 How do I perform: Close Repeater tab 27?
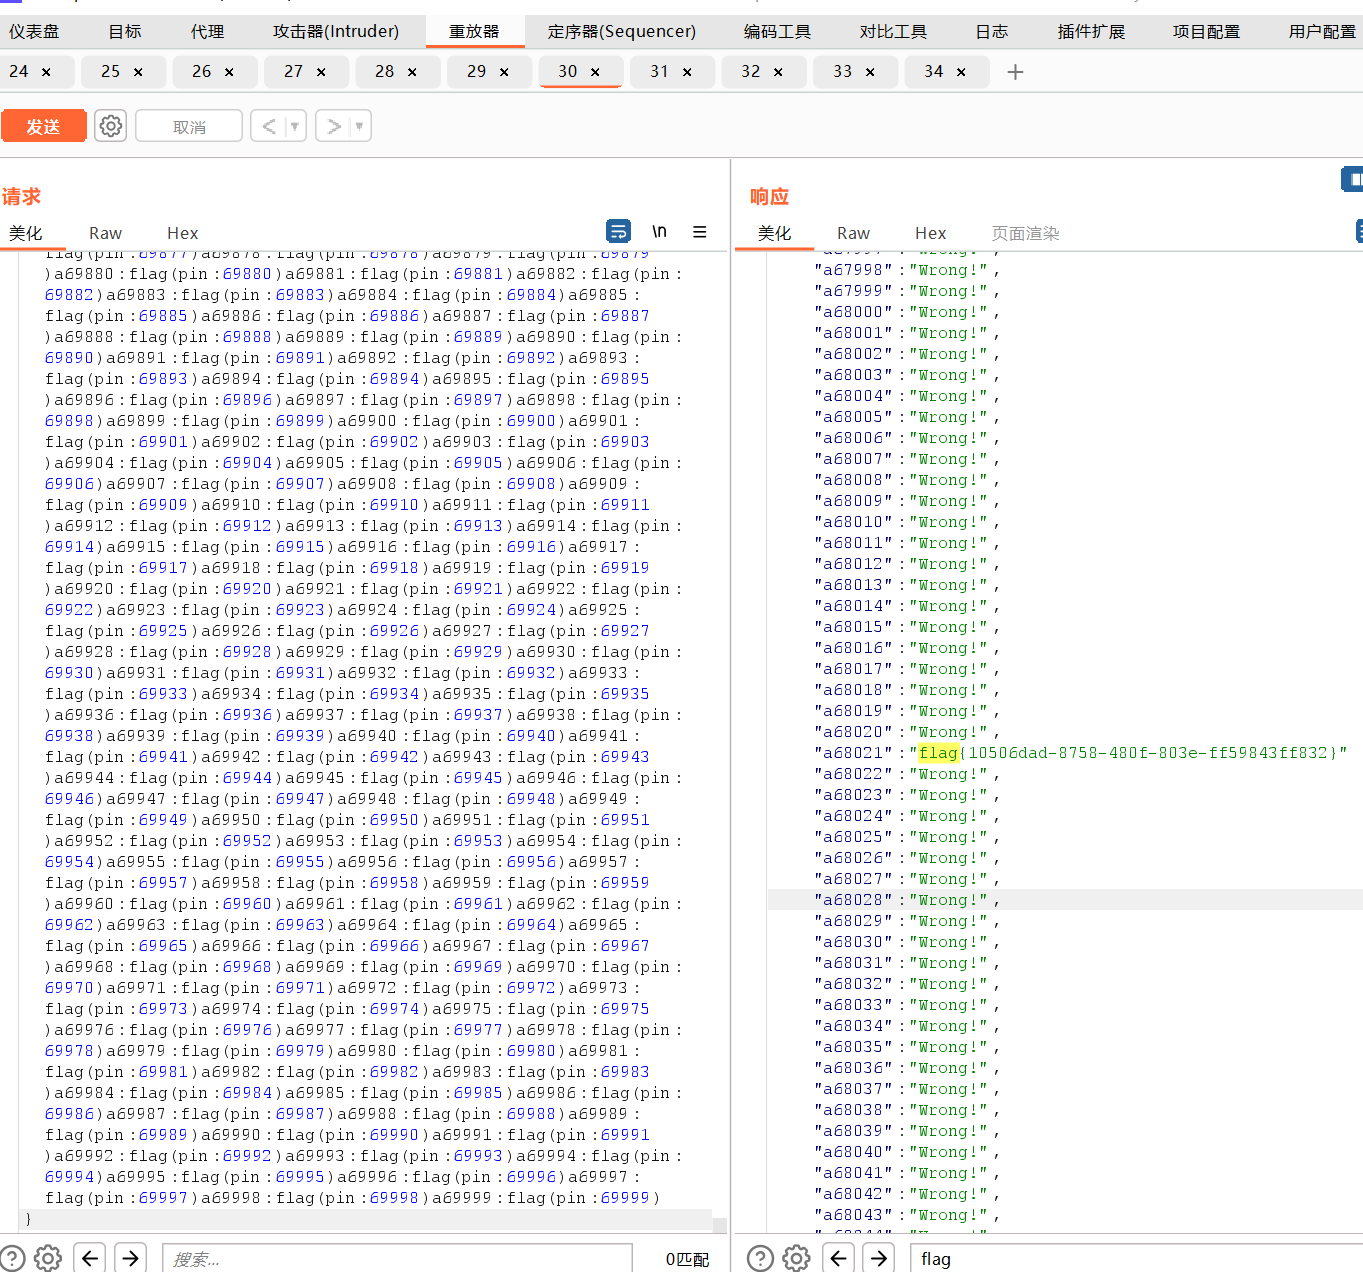(x=321, y=72)
